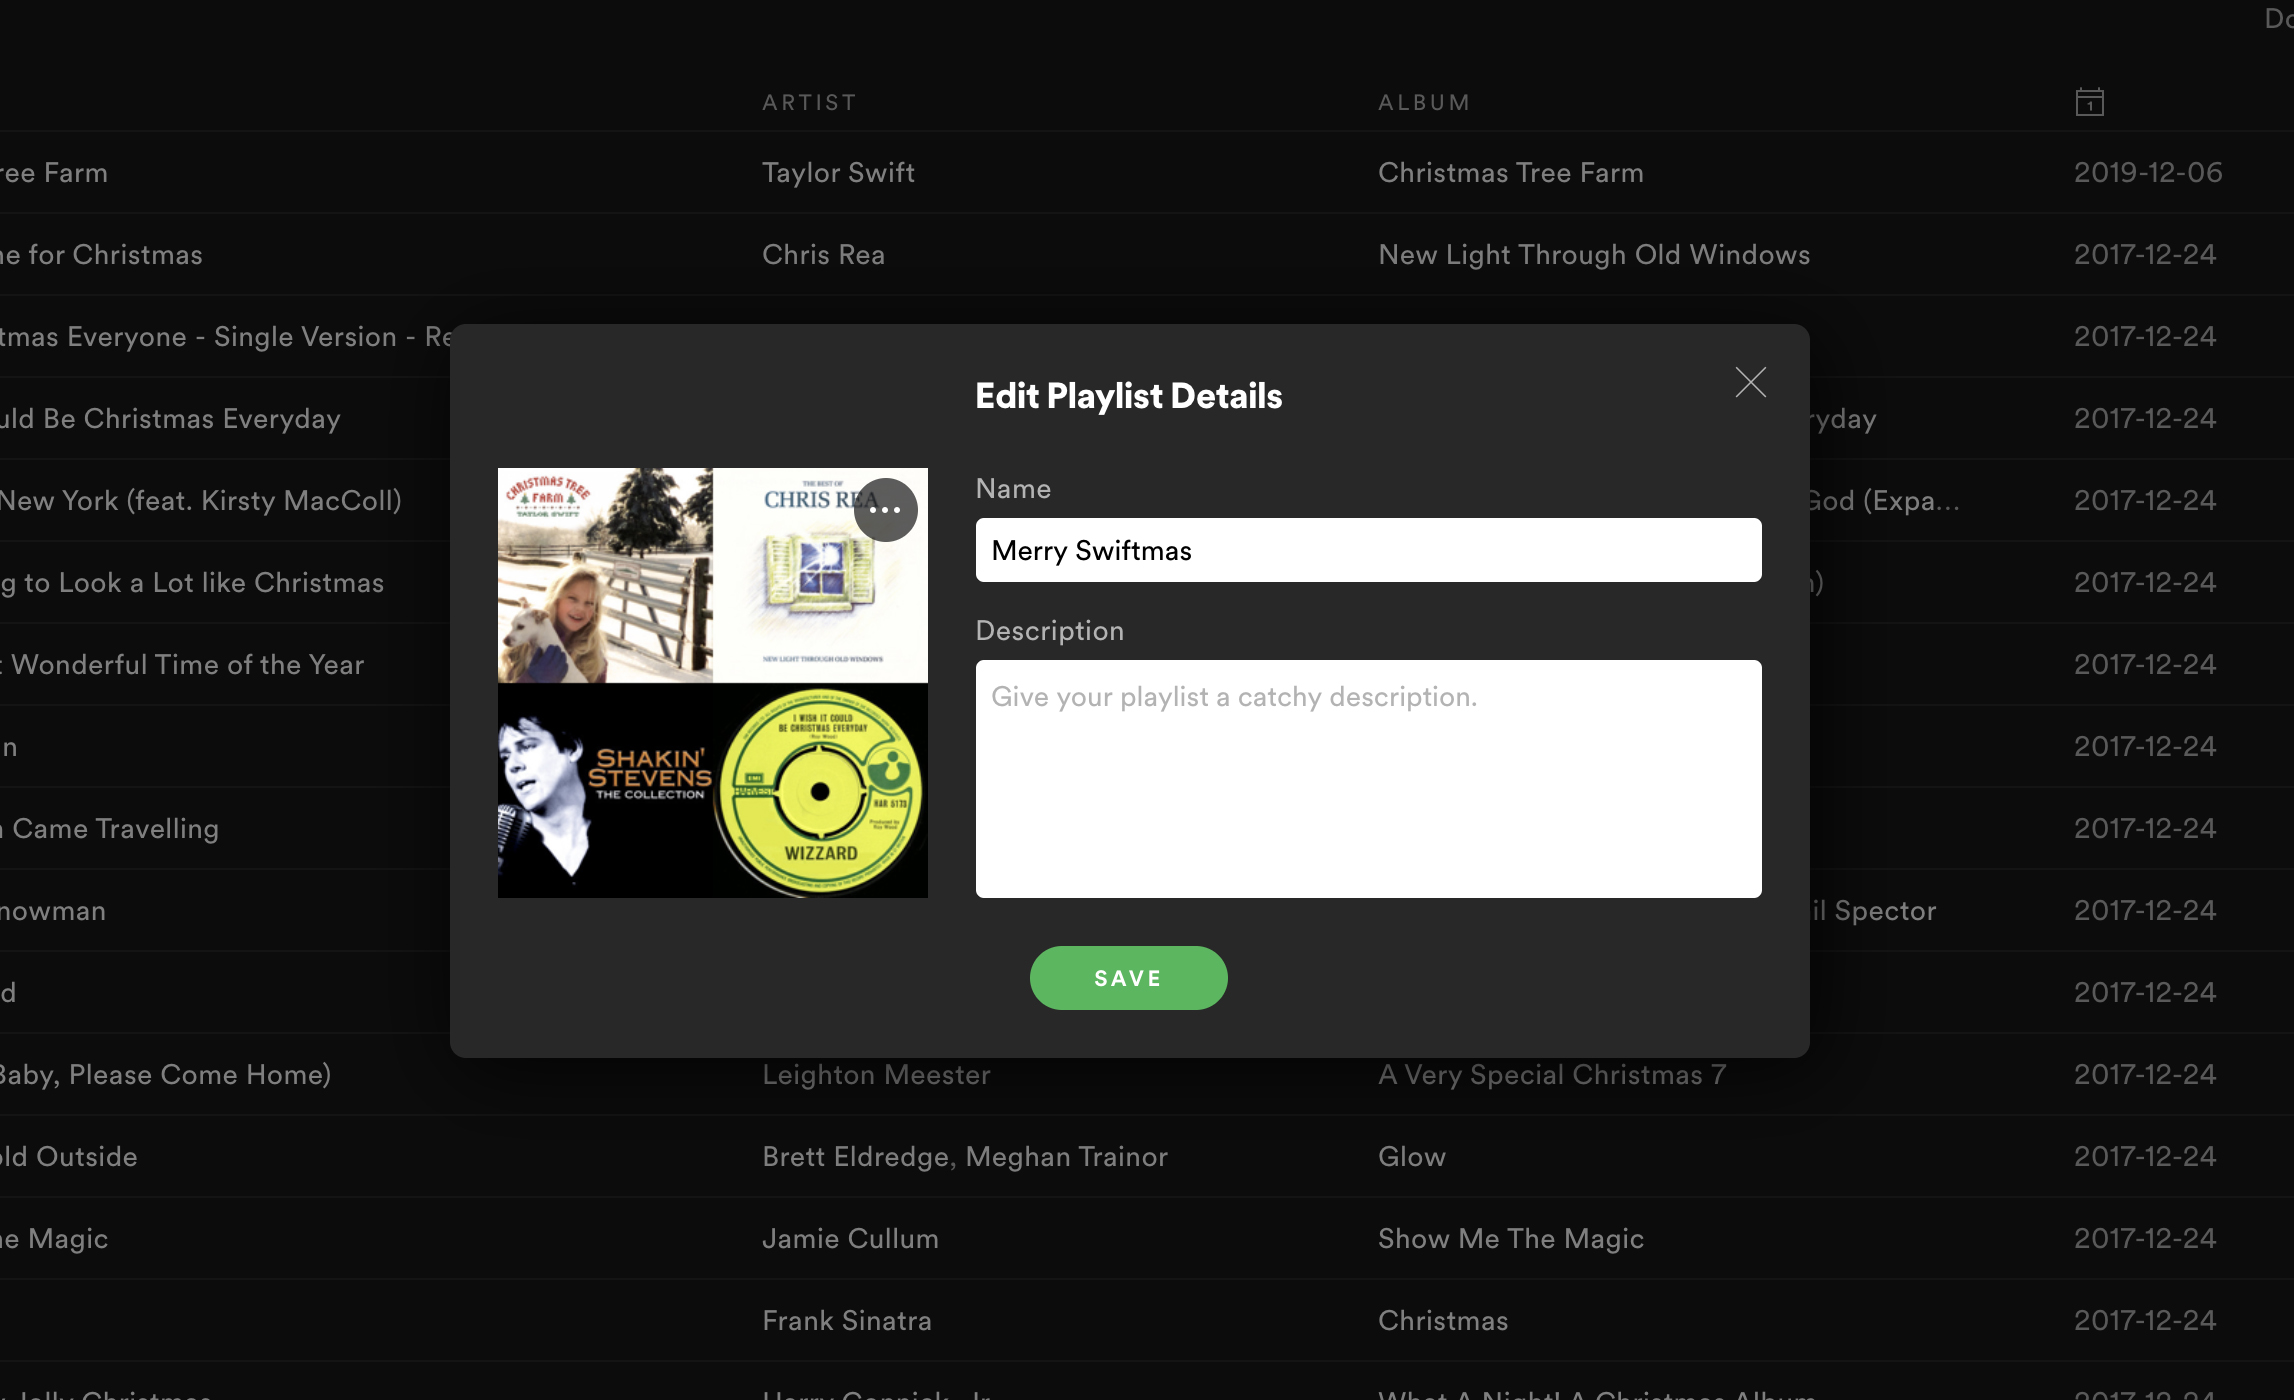The height and width of the screenshot is (1400, 2294).
Task: Sort tracks by the Album column header
Action: (x=1424, y=102)
